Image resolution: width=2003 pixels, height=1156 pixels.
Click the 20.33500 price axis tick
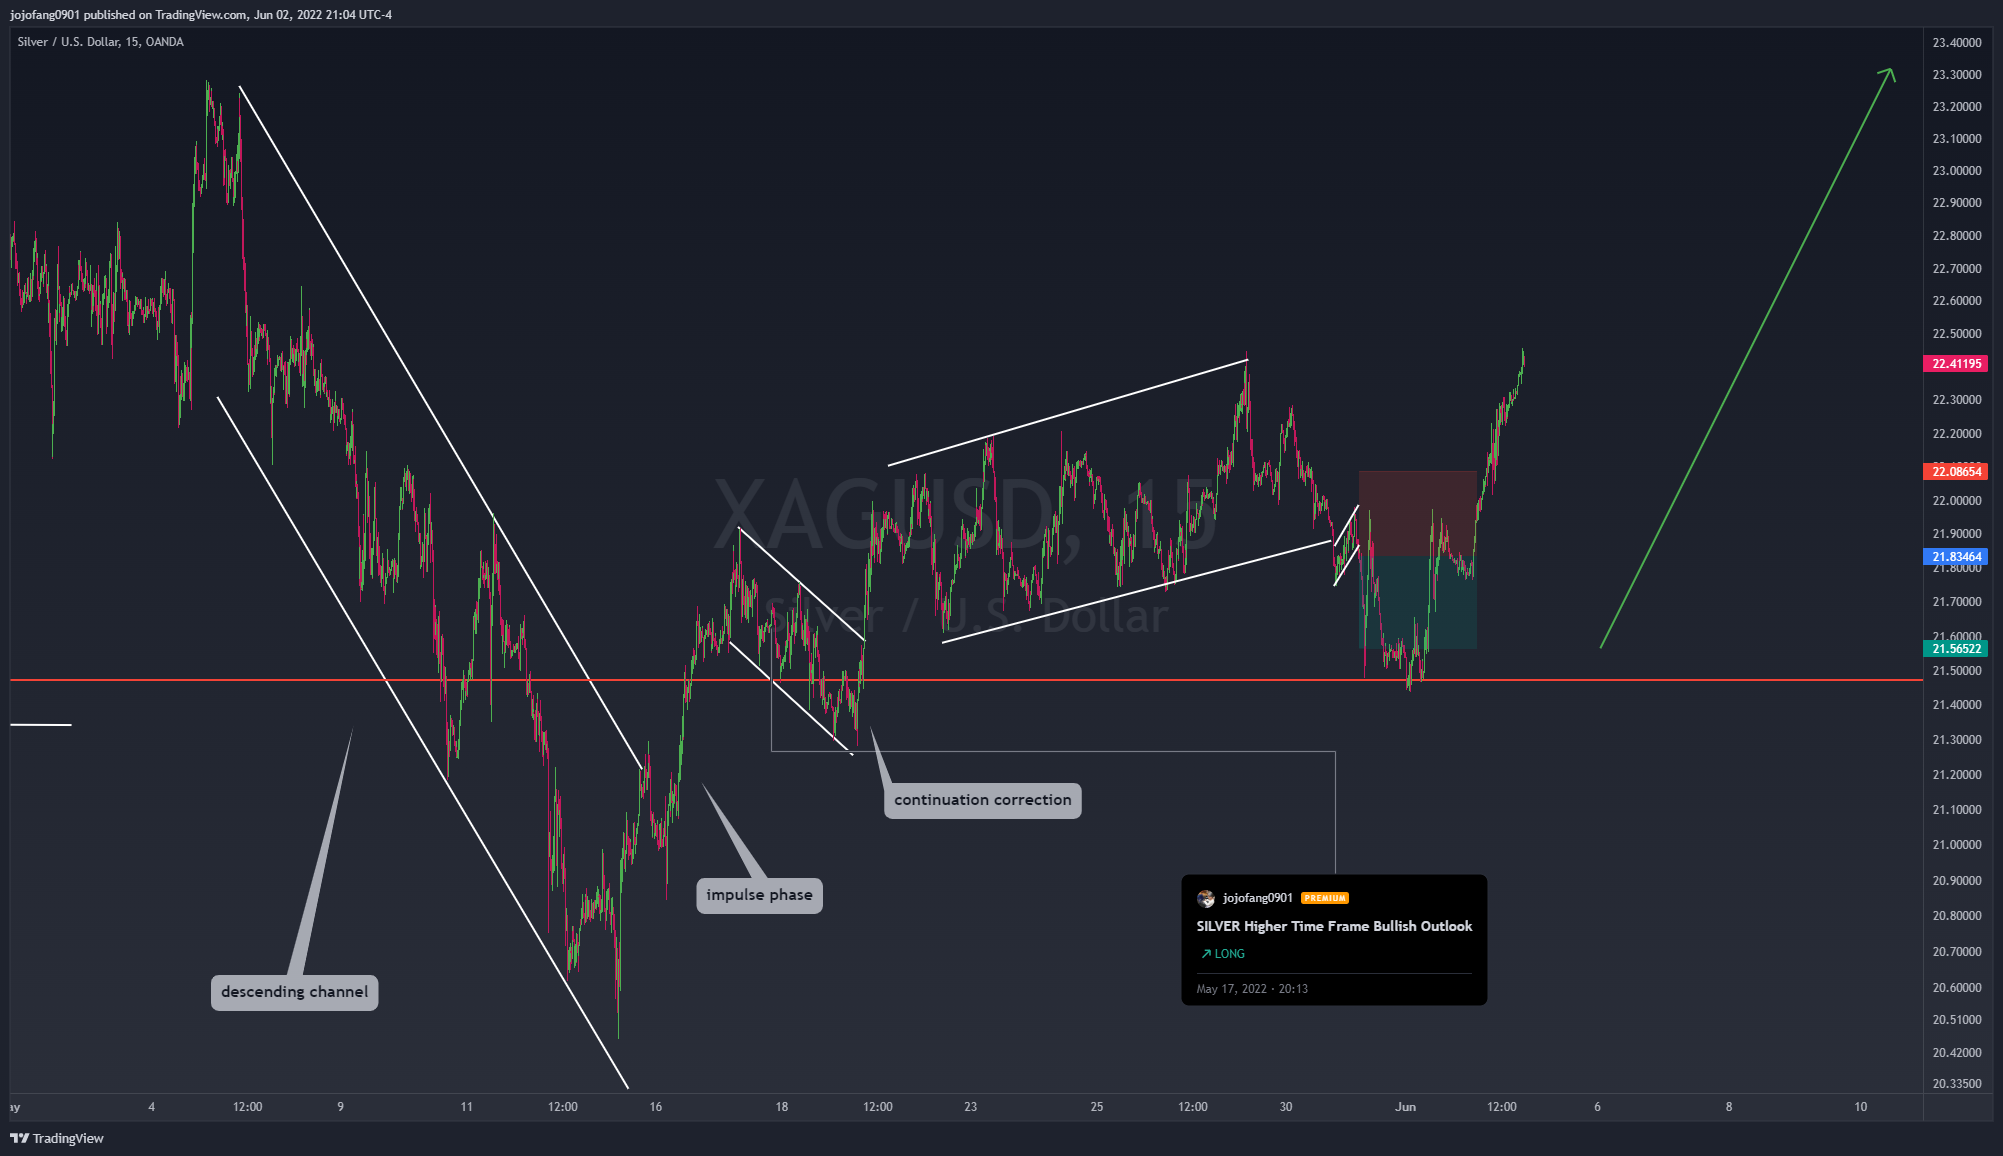click(1957, 1084)
